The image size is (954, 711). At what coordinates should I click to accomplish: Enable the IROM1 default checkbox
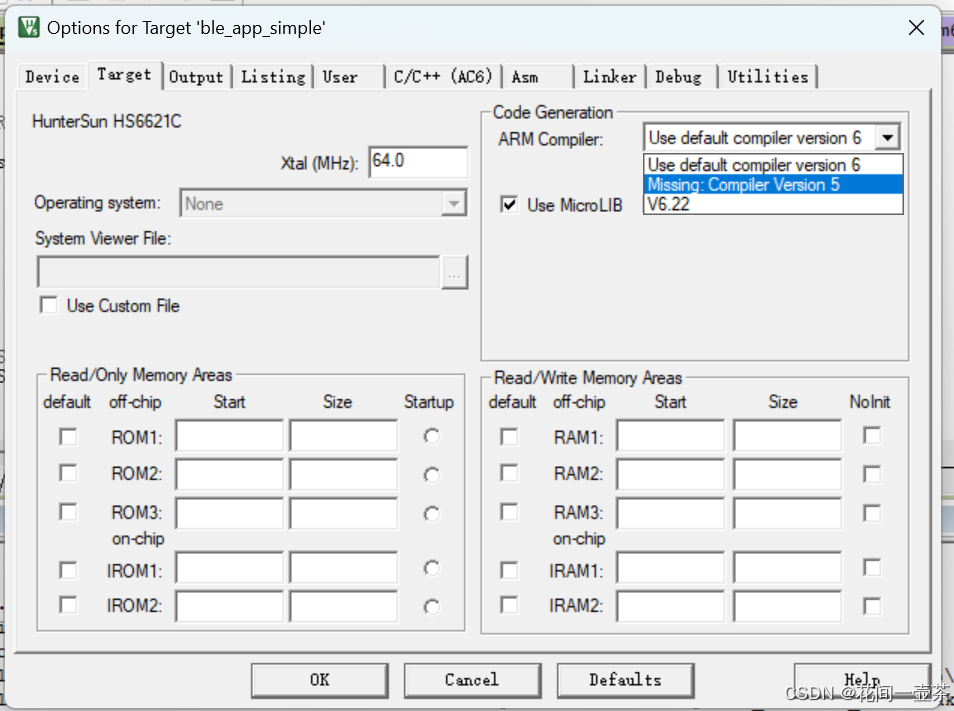click(68, 570)
